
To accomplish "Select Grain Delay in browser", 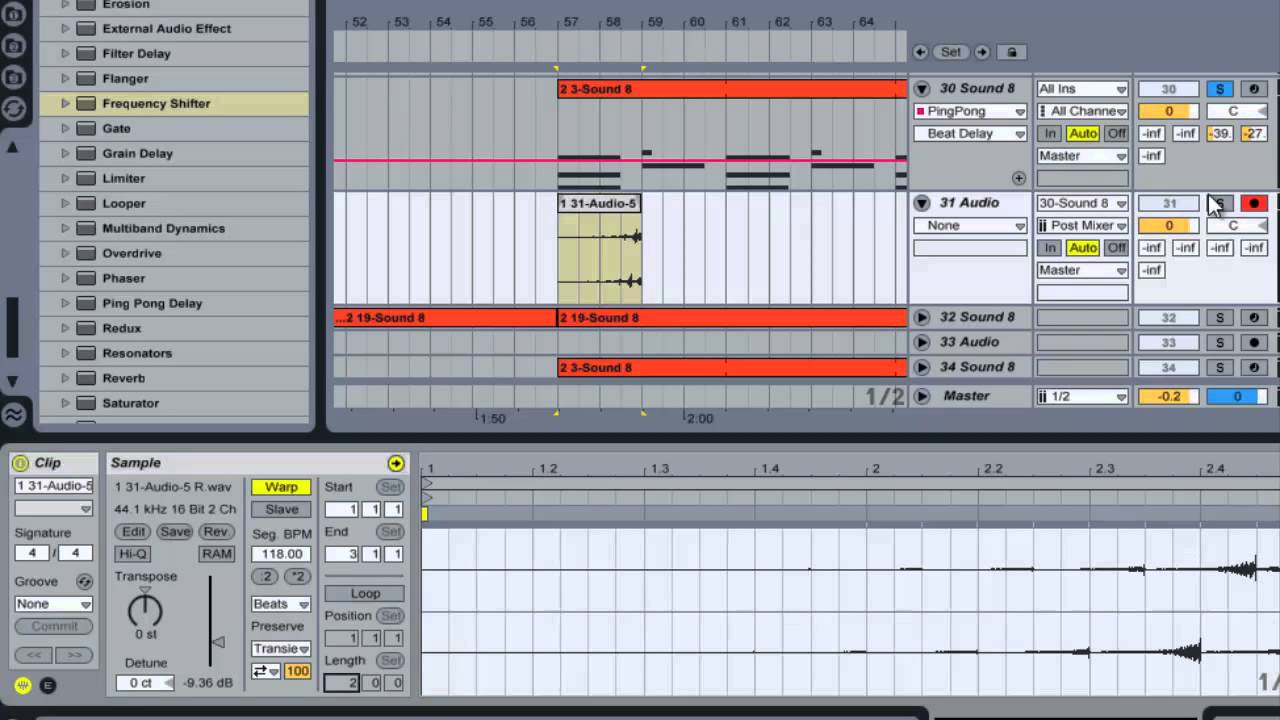I will click(137, 153).
